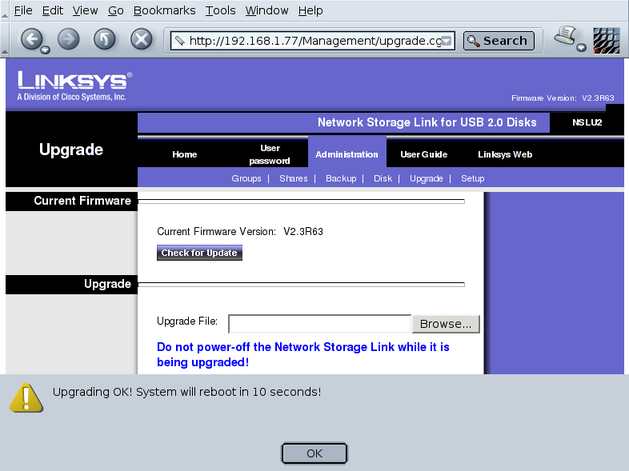Switch to the User password tab
Screen dimensions: 629x471
[270, 154]
